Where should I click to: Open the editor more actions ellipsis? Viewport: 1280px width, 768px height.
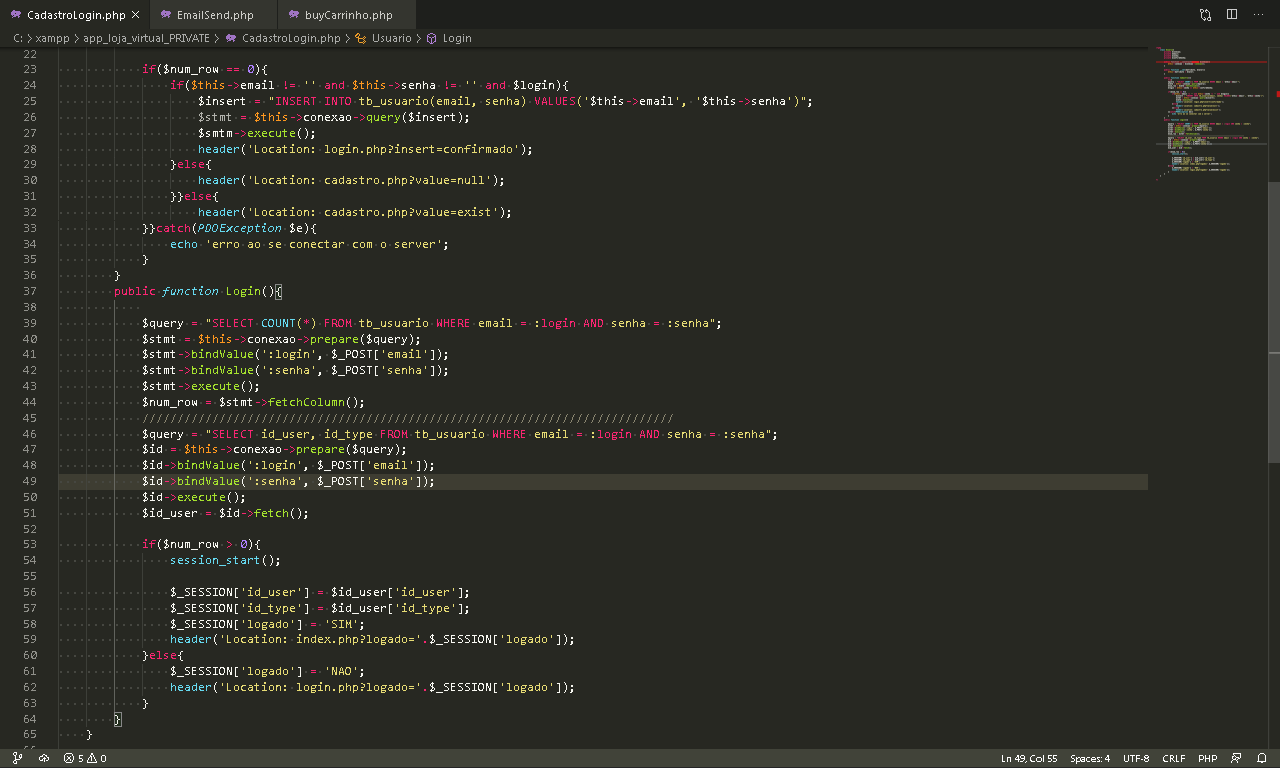(1257, 14)
